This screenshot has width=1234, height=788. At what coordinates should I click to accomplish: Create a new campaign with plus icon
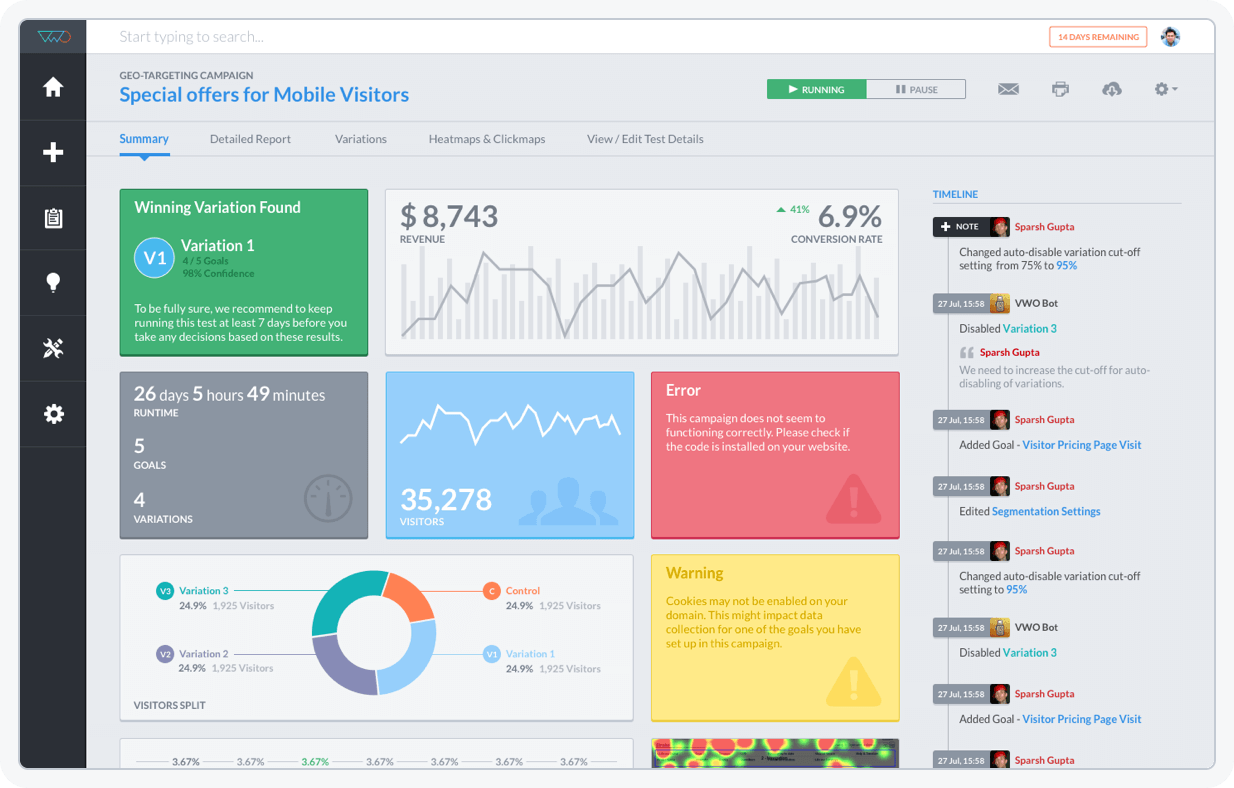pyautogui.click(x=52, y=152)
